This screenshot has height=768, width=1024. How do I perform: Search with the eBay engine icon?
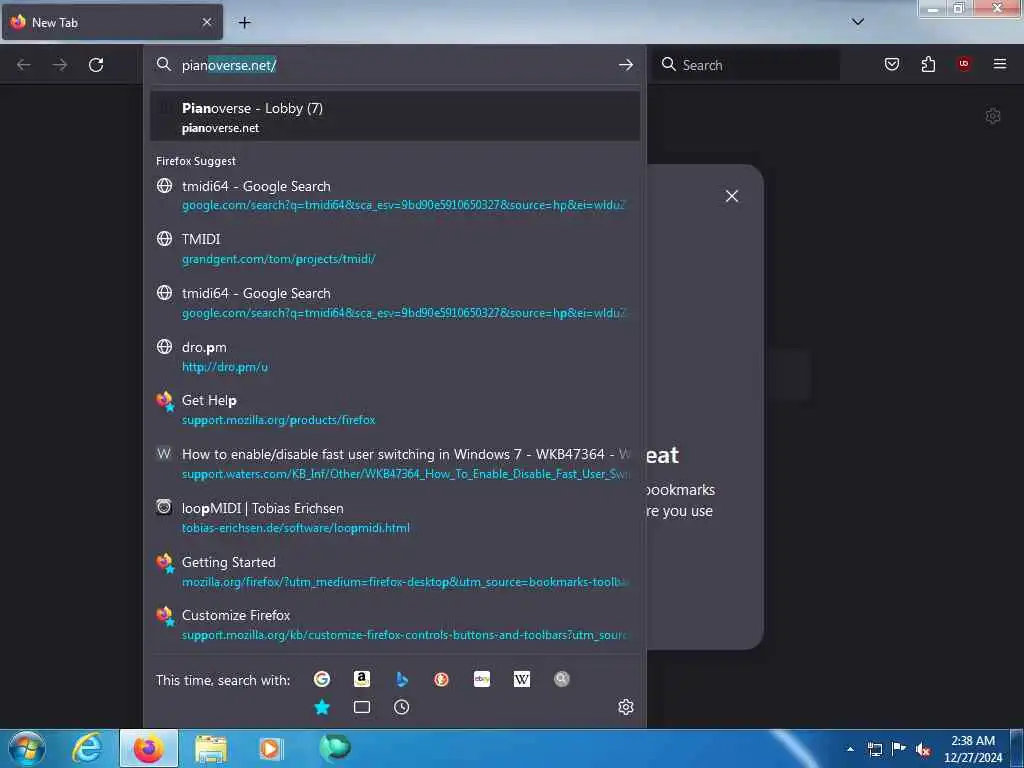click(x=482, y=679)
